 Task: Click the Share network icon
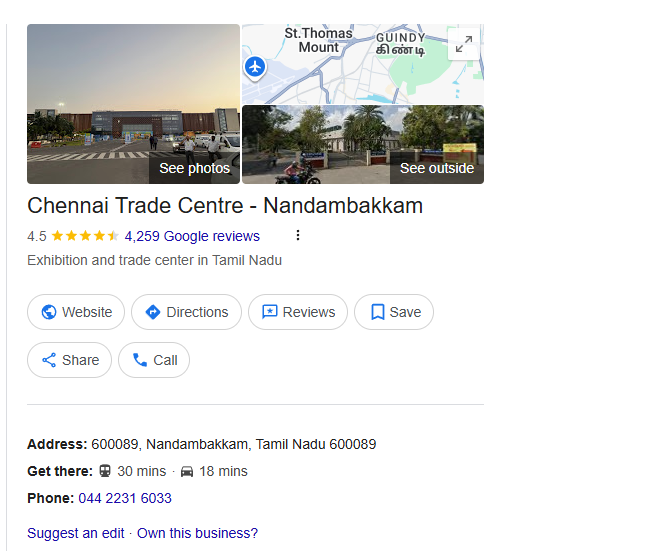(x=49, y=360)
